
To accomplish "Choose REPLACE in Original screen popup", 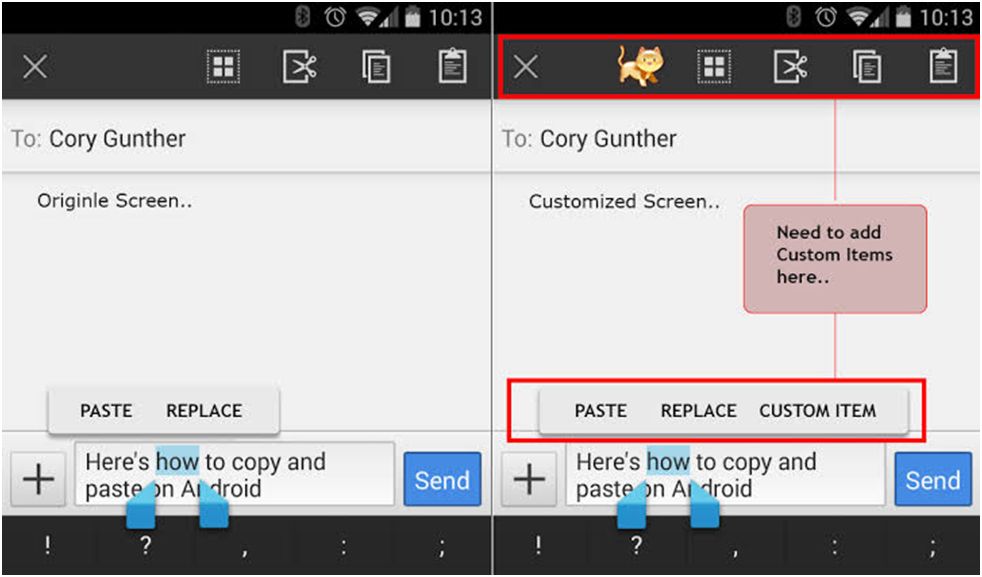I will tap(204, 411).
